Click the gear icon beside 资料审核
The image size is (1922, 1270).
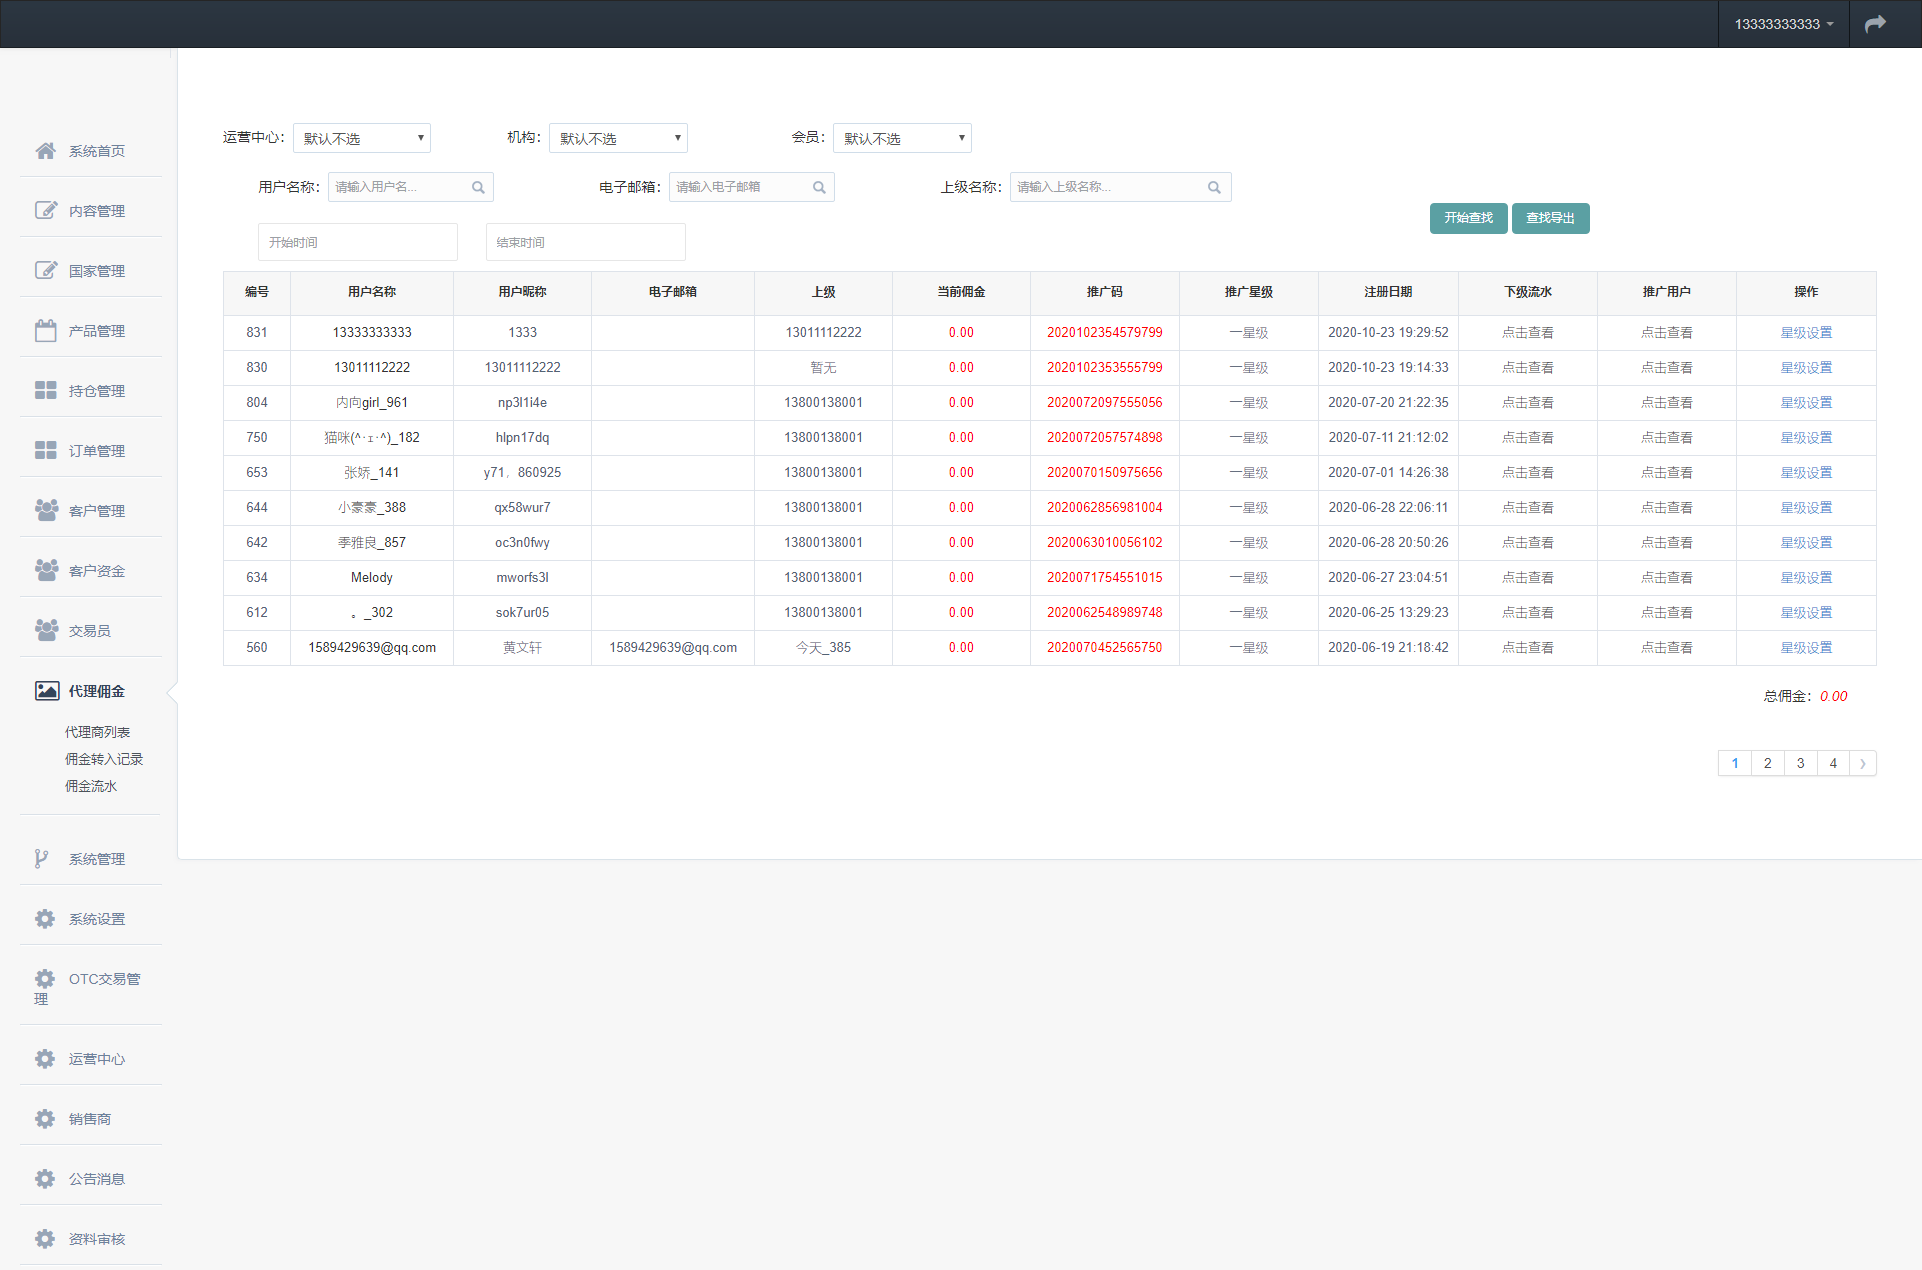[45, 1238]
